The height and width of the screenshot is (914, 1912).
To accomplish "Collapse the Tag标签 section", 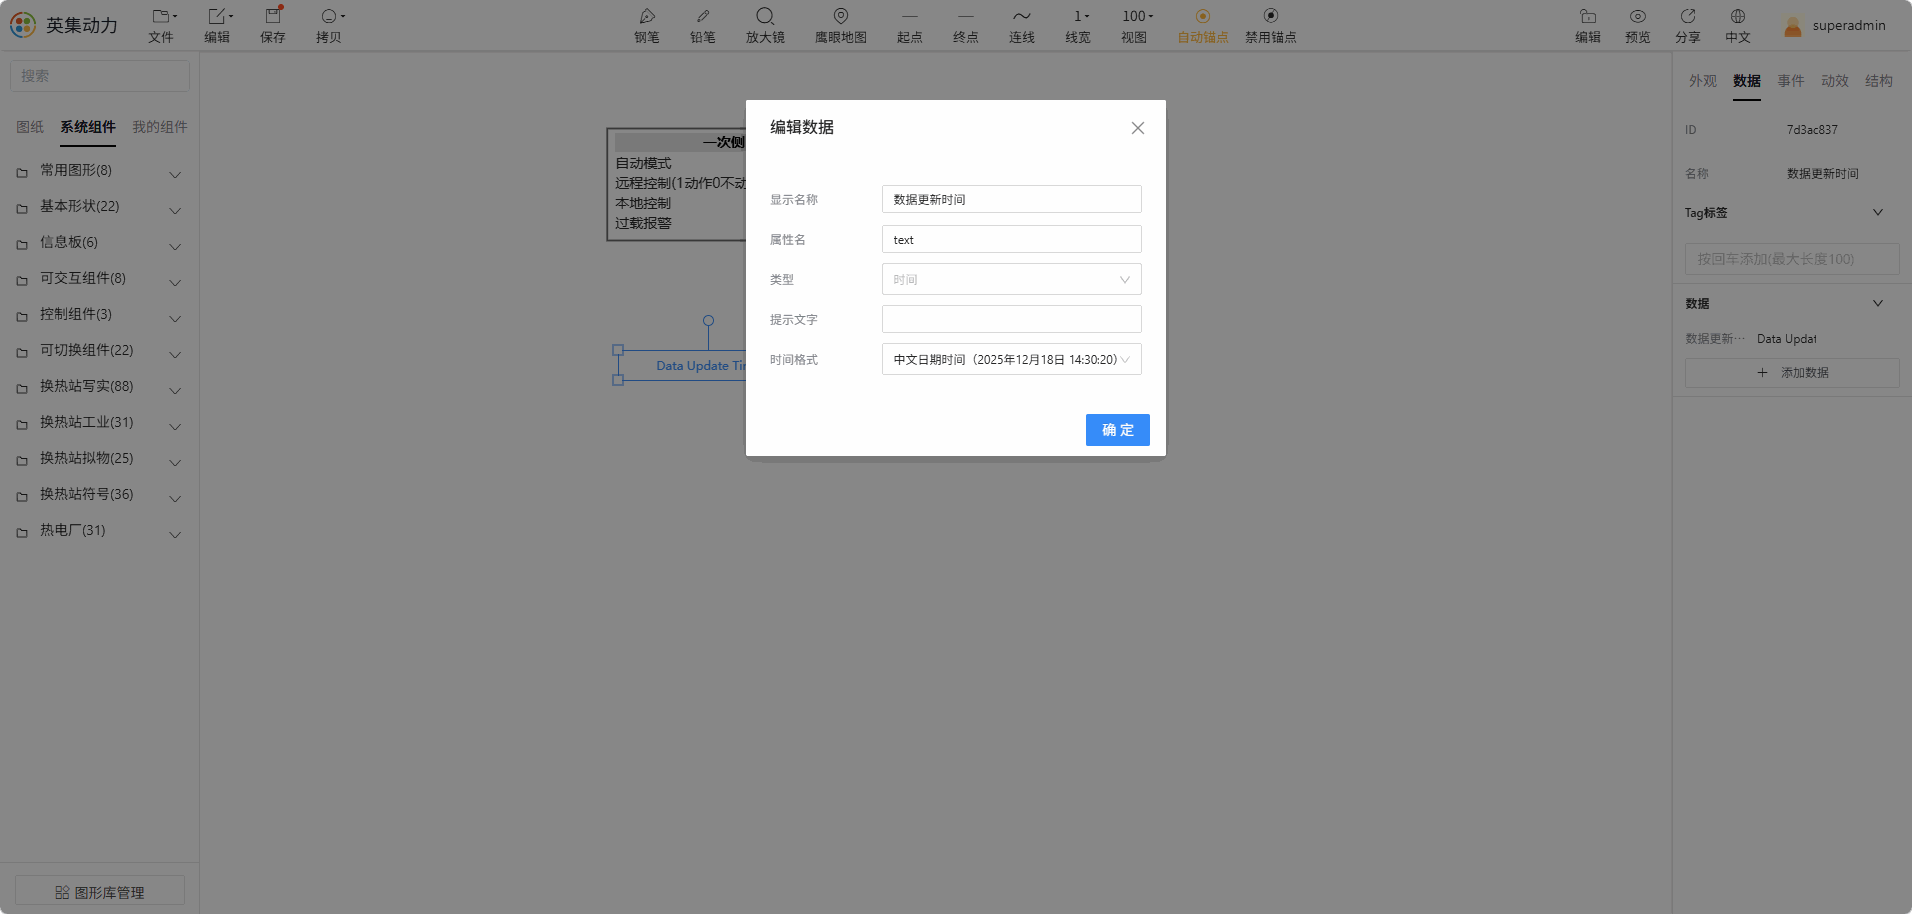I will coord(1878,212).
